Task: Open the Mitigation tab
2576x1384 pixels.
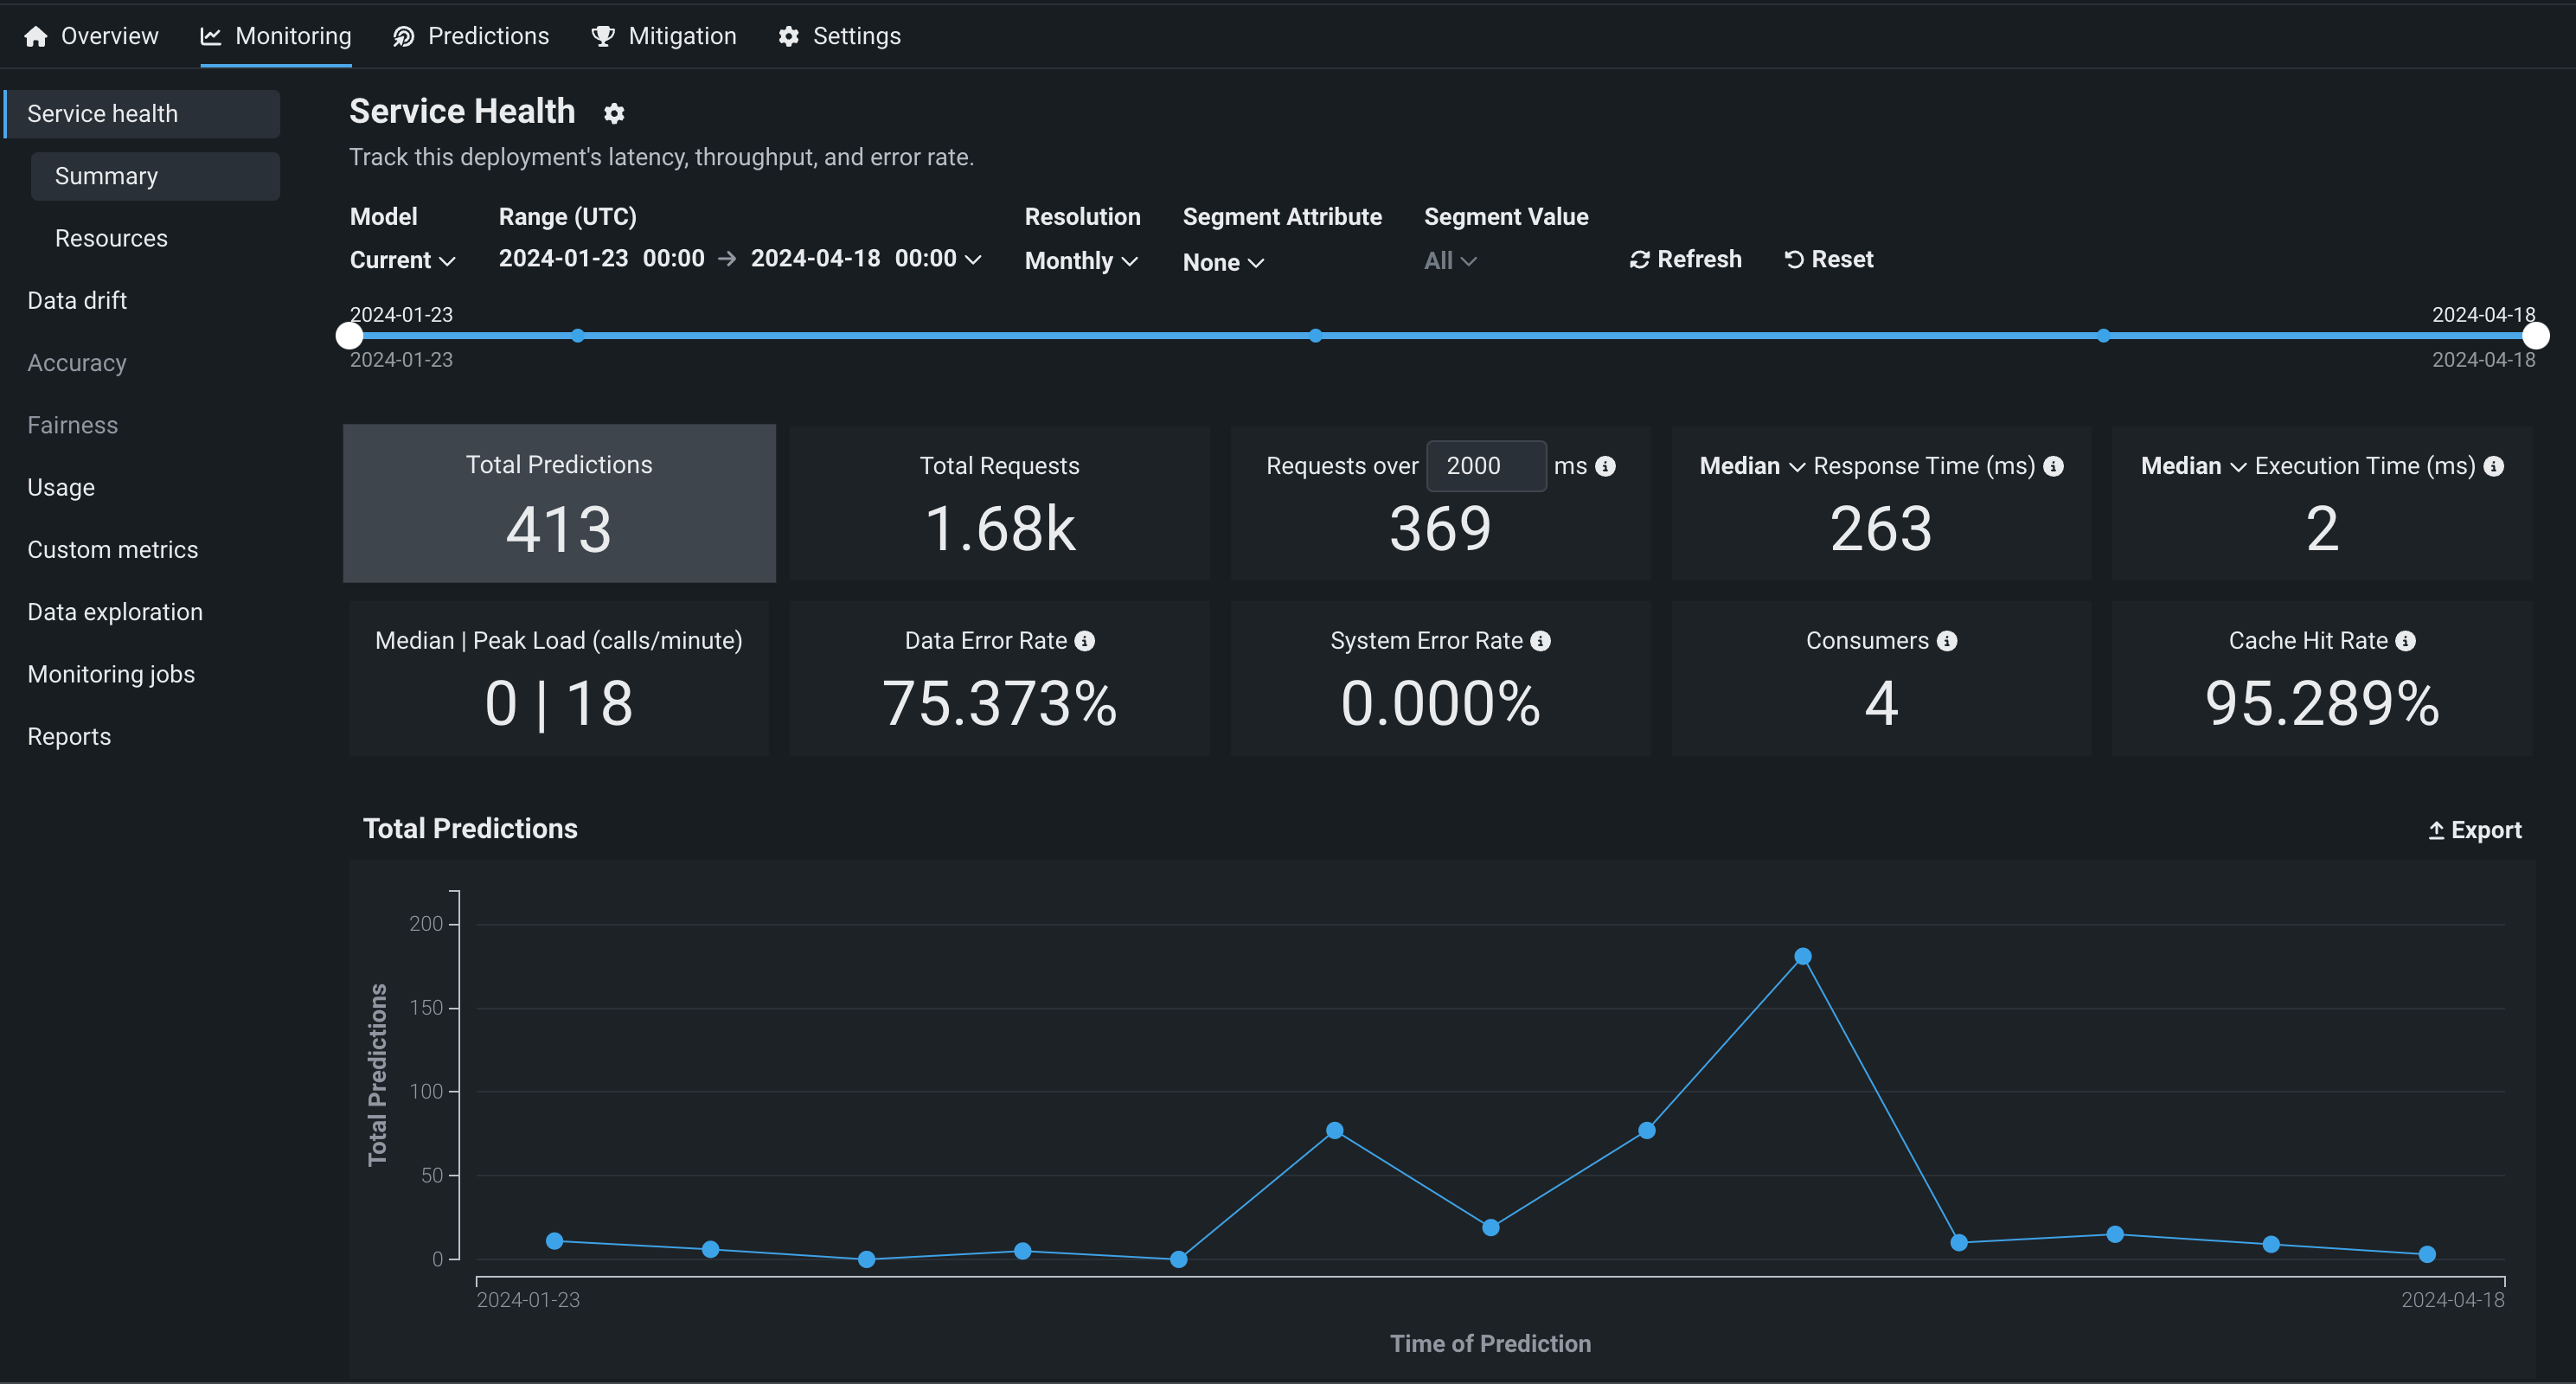Action: (x=664, y=36)
